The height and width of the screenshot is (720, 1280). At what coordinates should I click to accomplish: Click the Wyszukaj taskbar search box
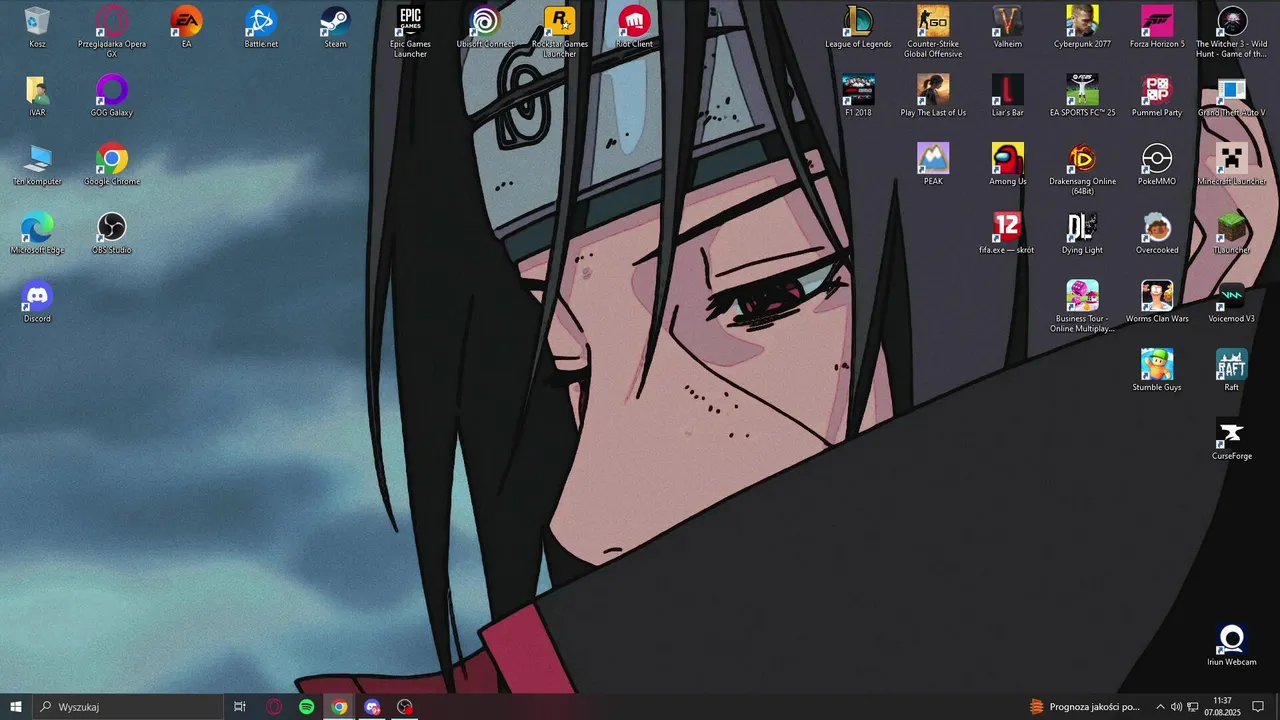click(x=127, y=707)
